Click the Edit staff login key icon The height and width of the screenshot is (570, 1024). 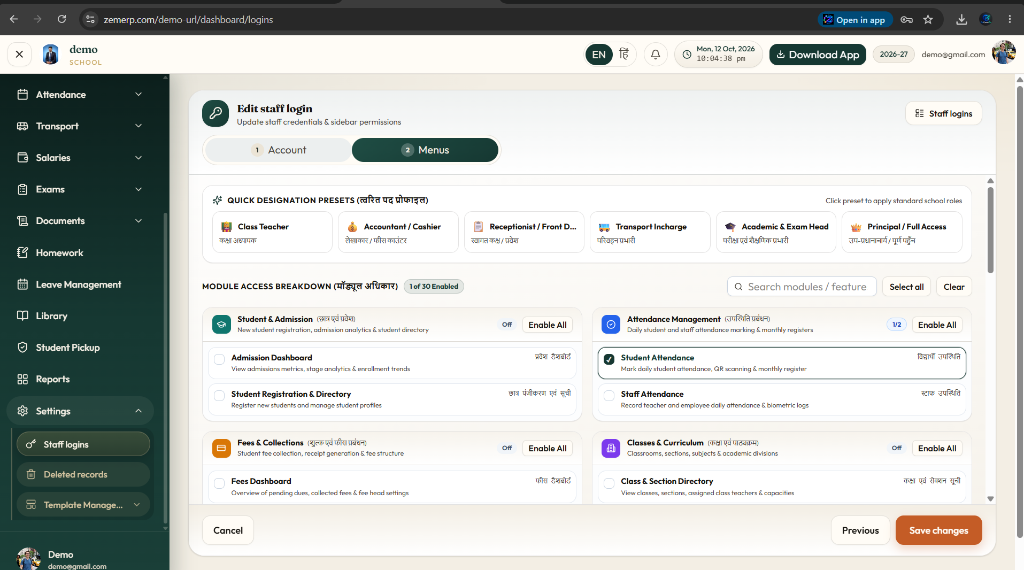click(216, 113)
